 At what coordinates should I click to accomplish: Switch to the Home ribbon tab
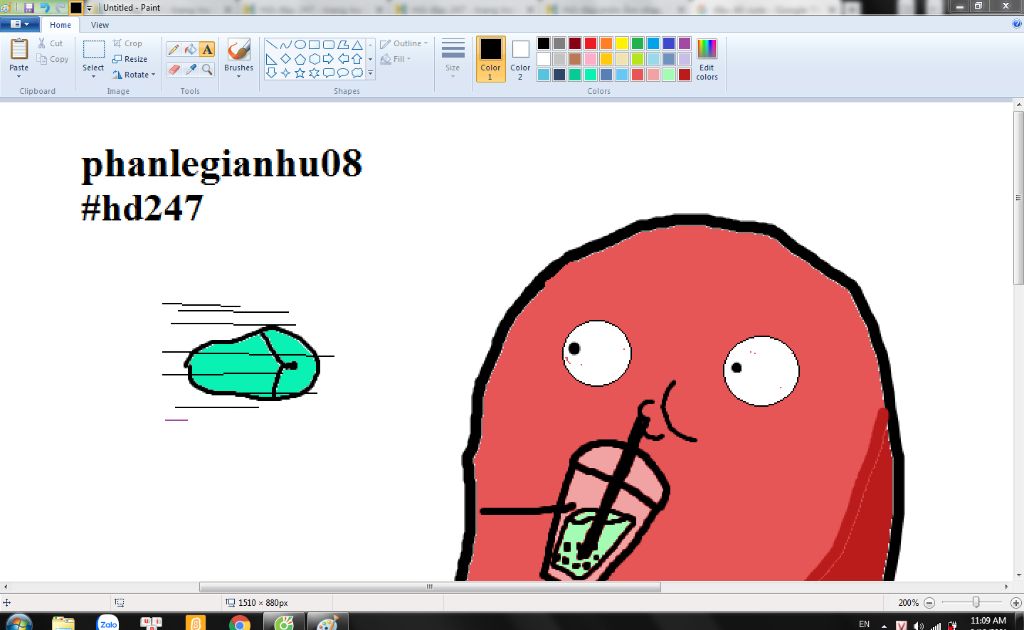(60, 25)
